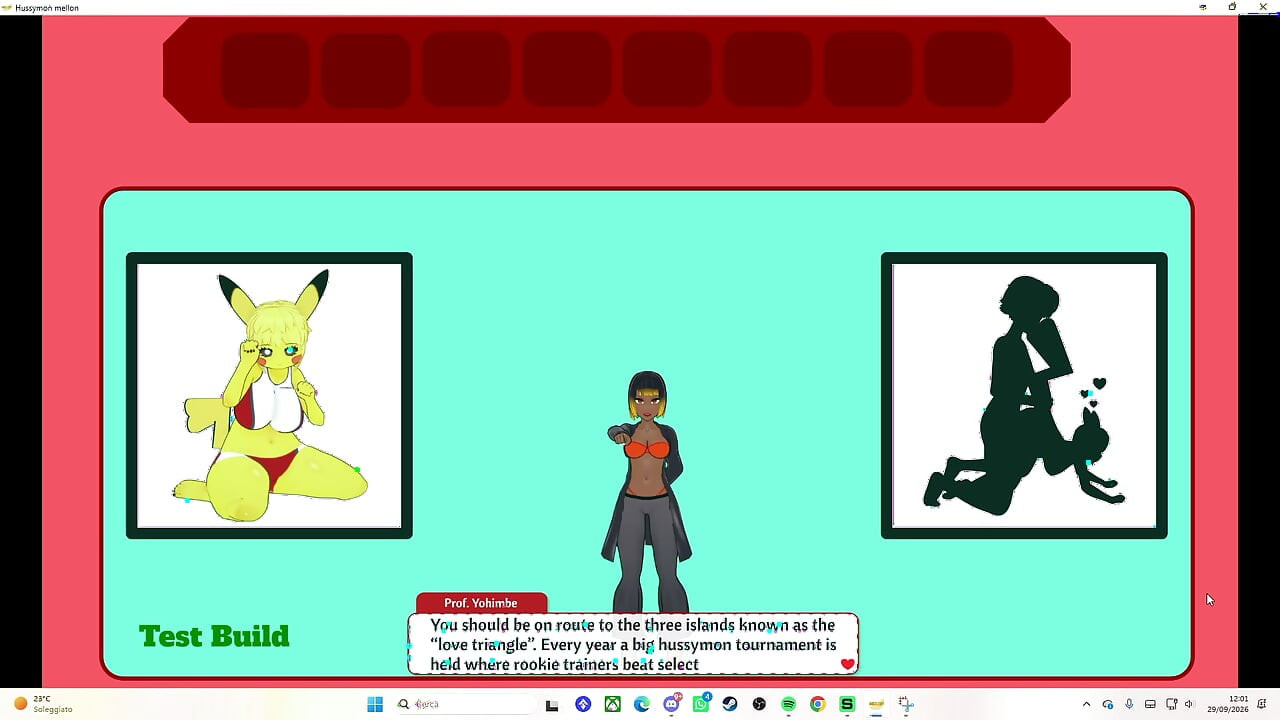Open the volume control in system tray
The image size is (1280, 720).
[1189, 704]
